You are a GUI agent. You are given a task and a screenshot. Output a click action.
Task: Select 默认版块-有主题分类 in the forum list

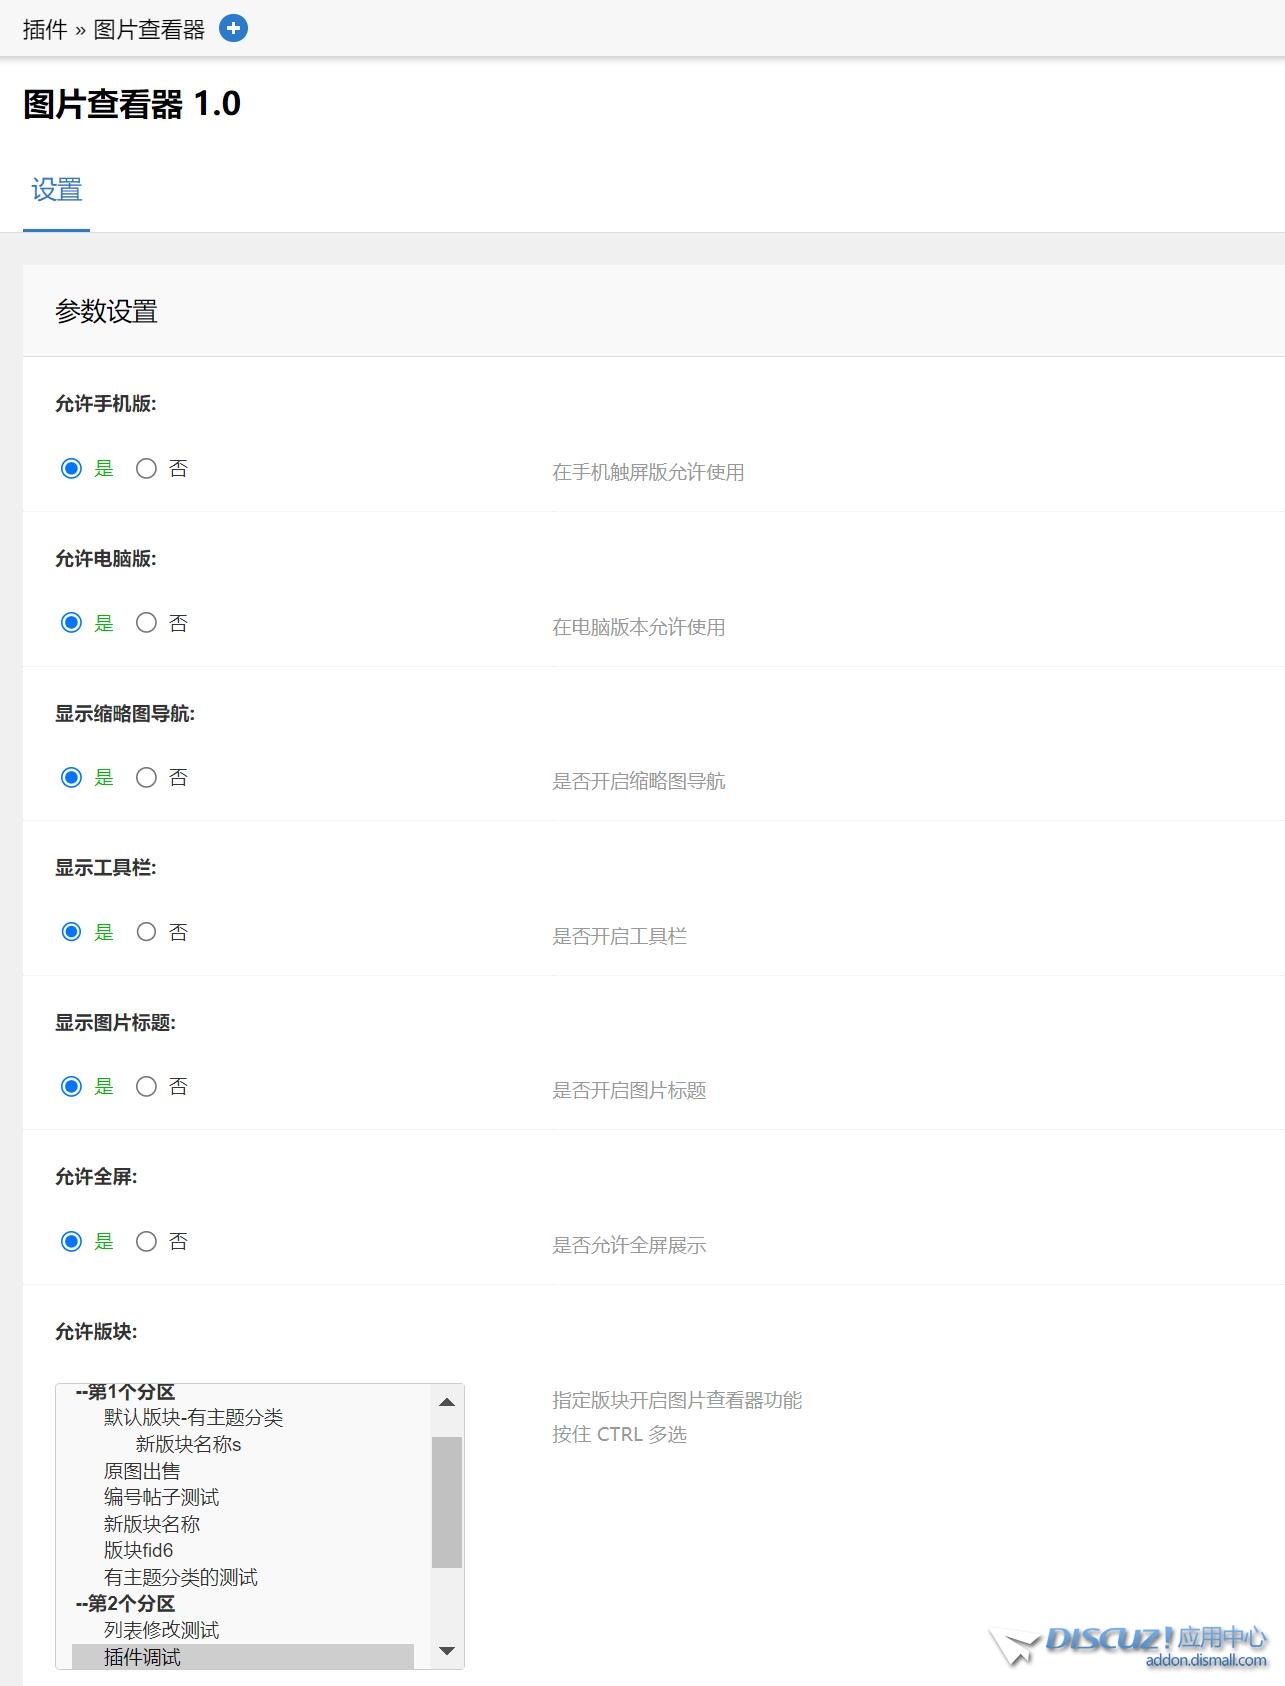coord(193,1417)
